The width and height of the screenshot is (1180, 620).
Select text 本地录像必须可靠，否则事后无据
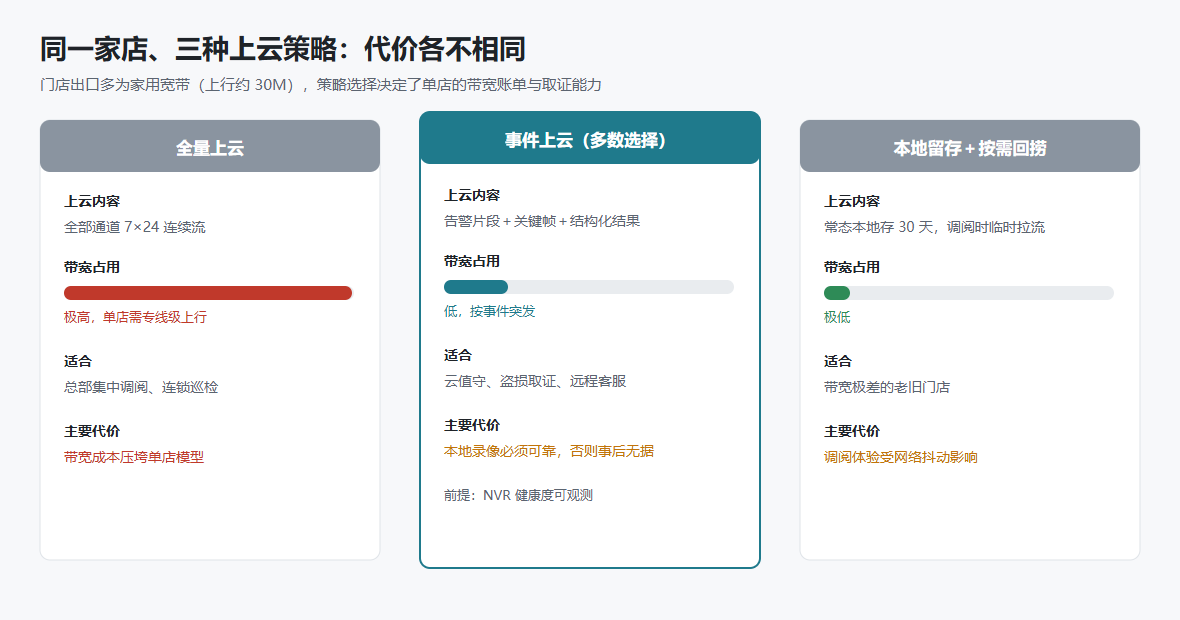point(549,451)
